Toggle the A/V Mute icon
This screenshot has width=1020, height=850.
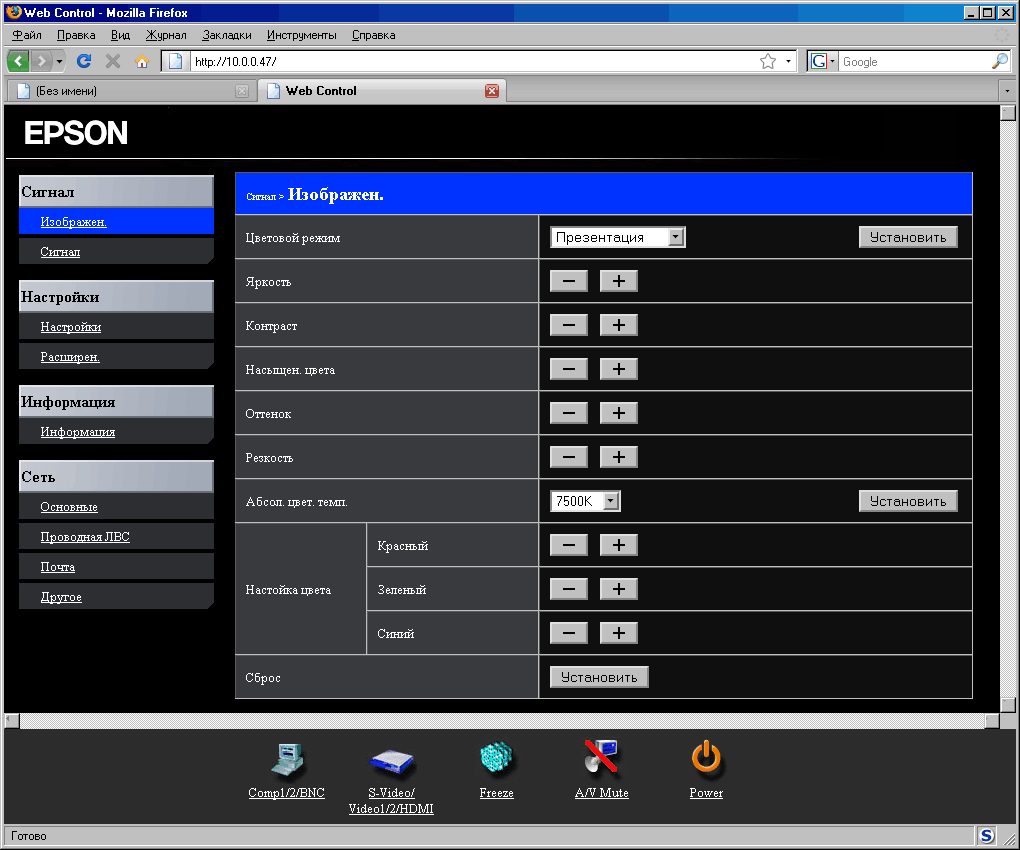tap(601, 757)
